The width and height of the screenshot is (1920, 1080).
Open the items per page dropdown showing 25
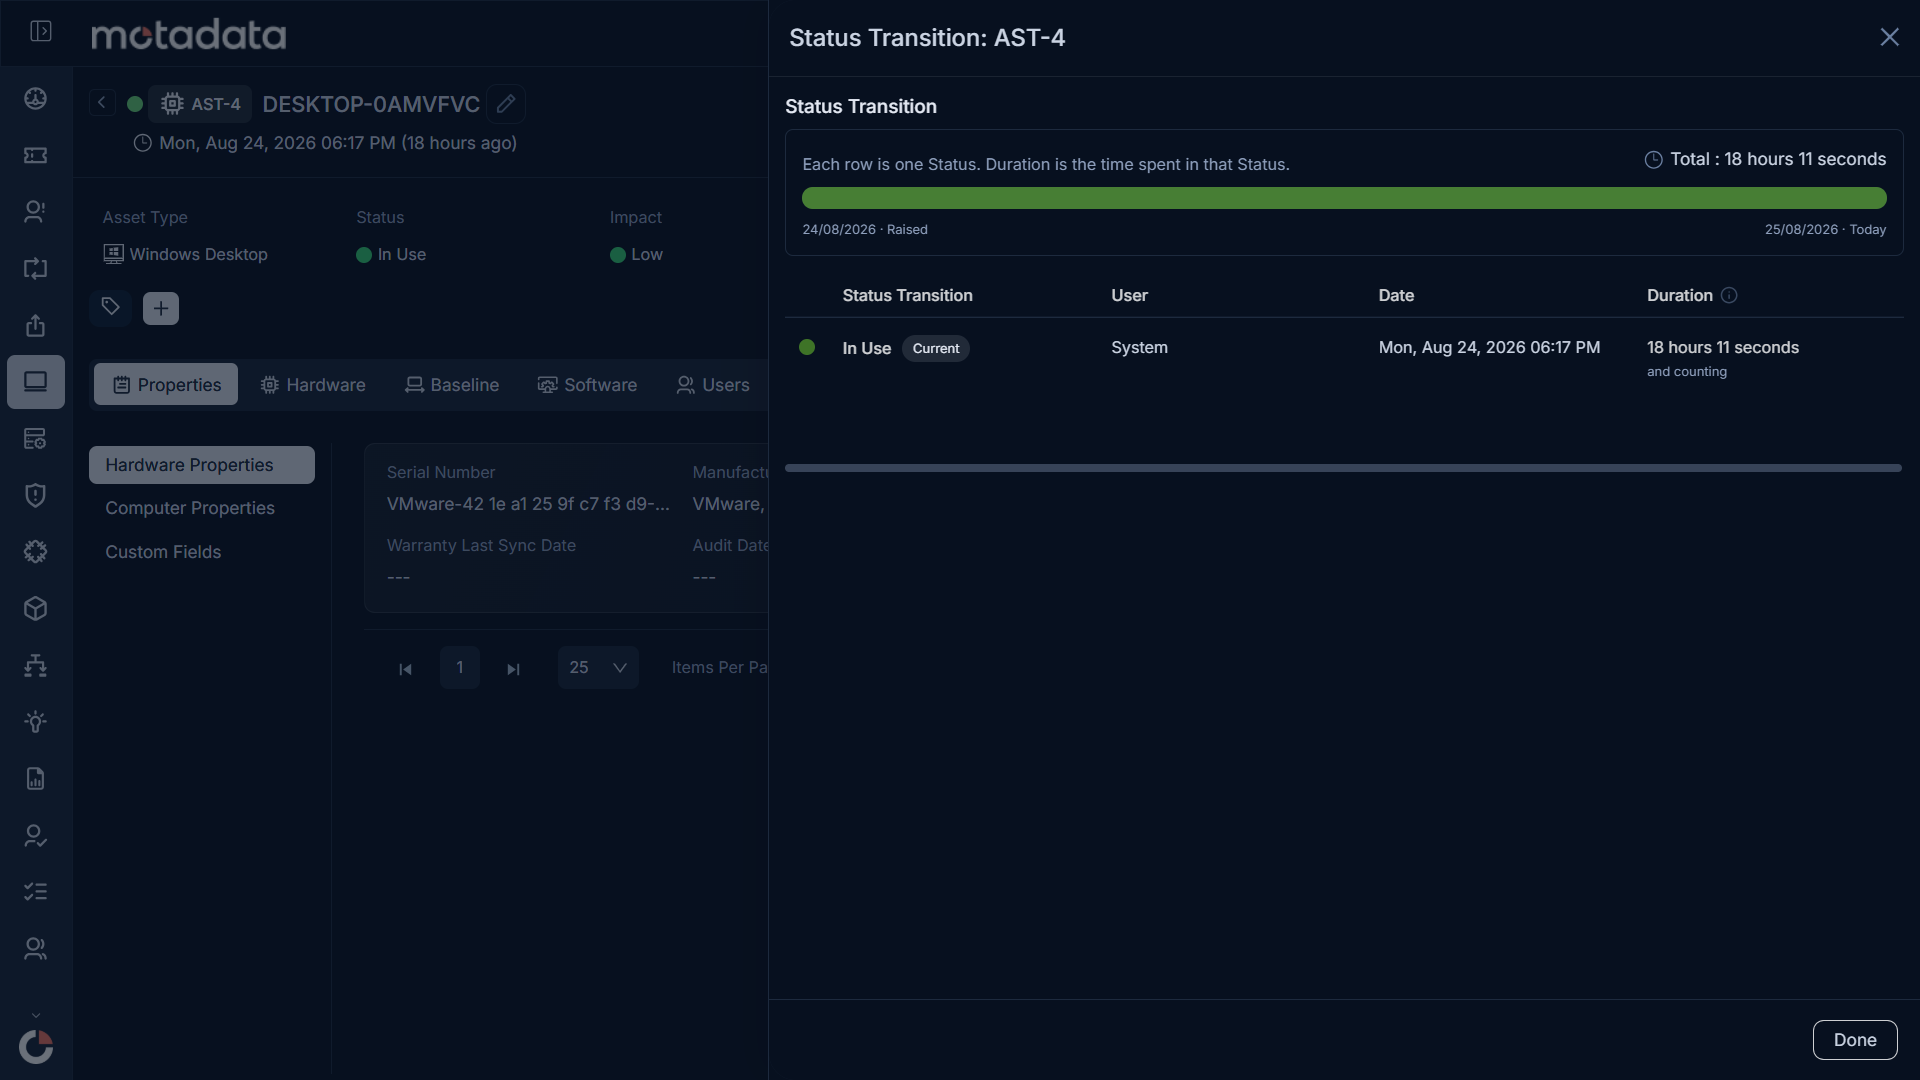(x=598, y=667)
